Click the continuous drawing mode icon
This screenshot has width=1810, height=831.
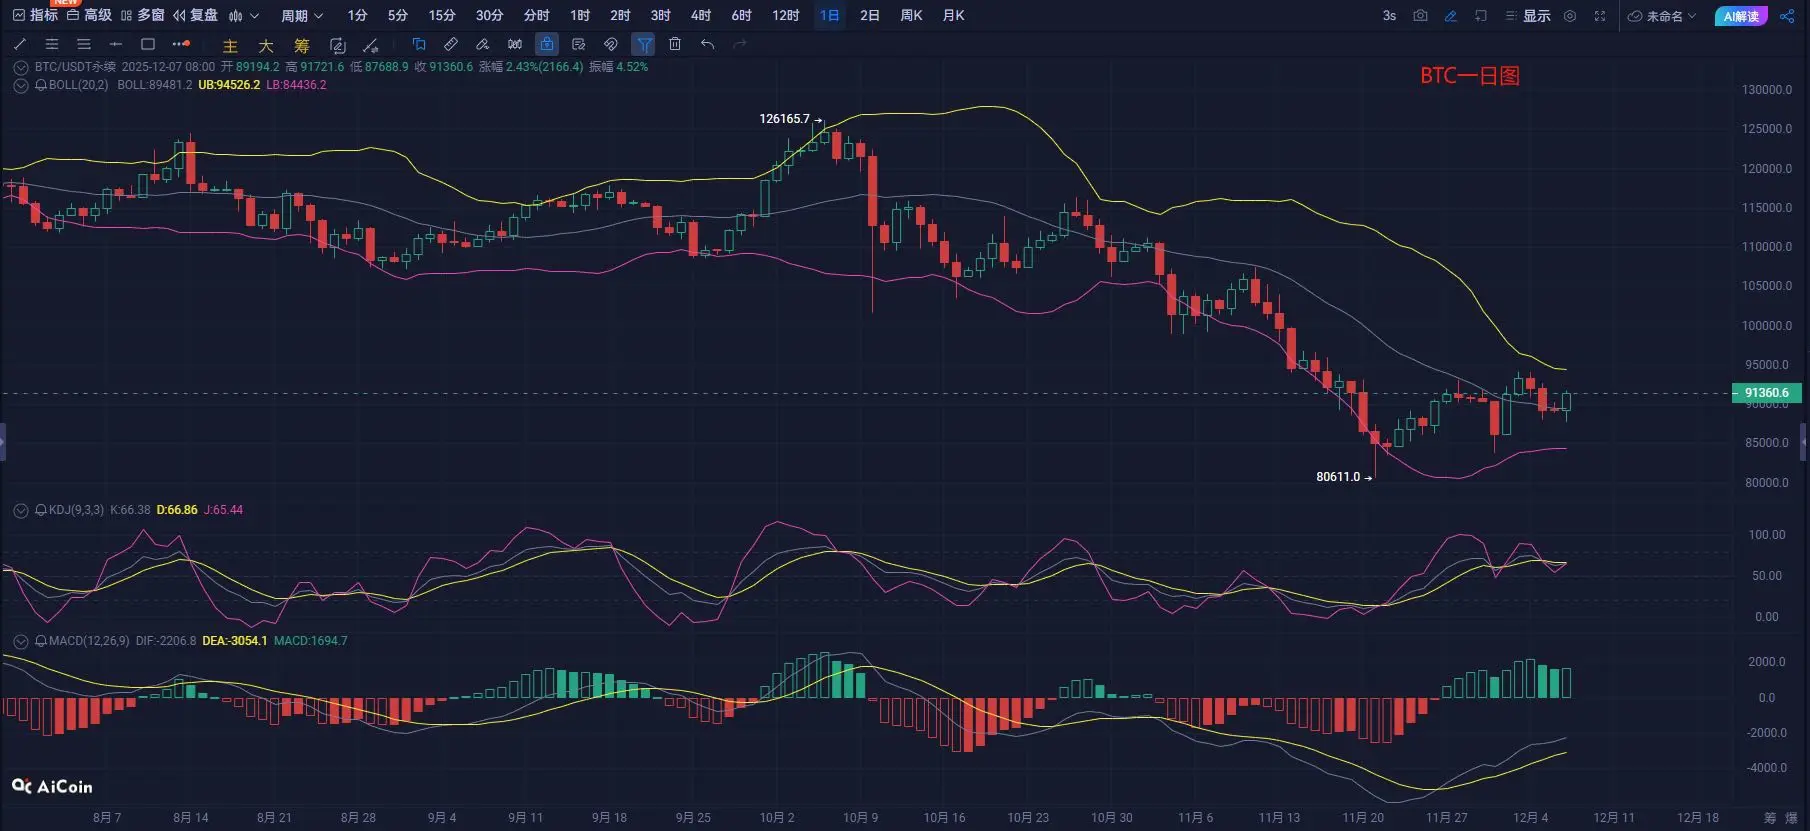(x=338, y=45)
